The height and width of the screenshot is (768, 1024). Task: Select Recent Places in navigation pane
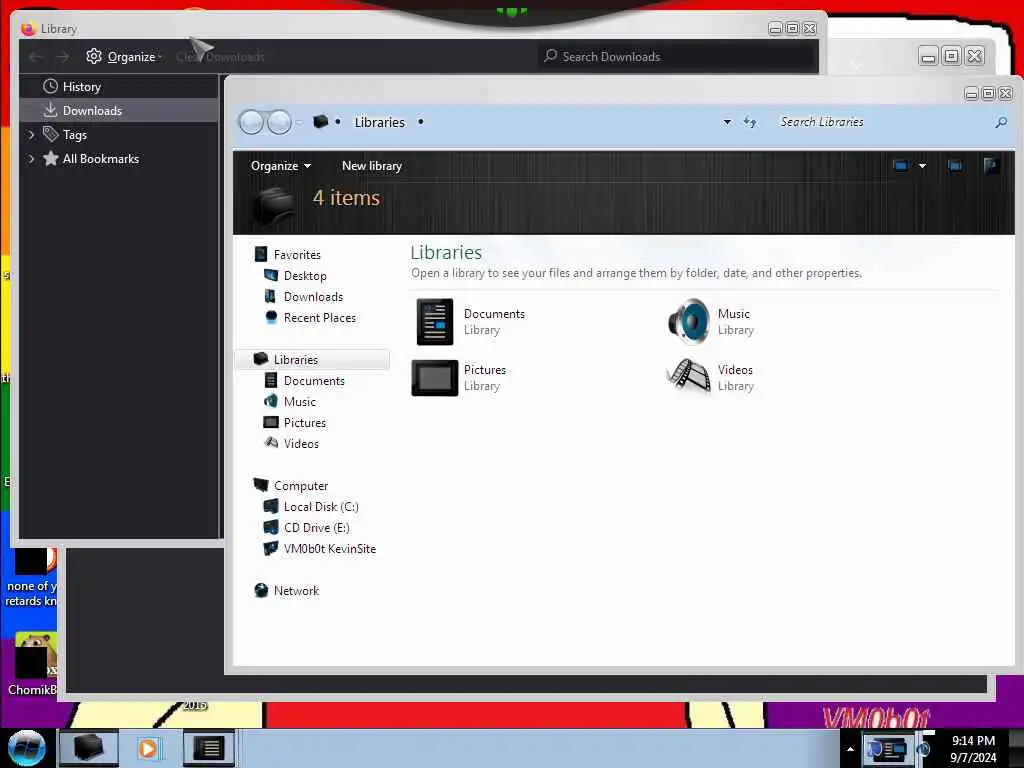[319, 317]
